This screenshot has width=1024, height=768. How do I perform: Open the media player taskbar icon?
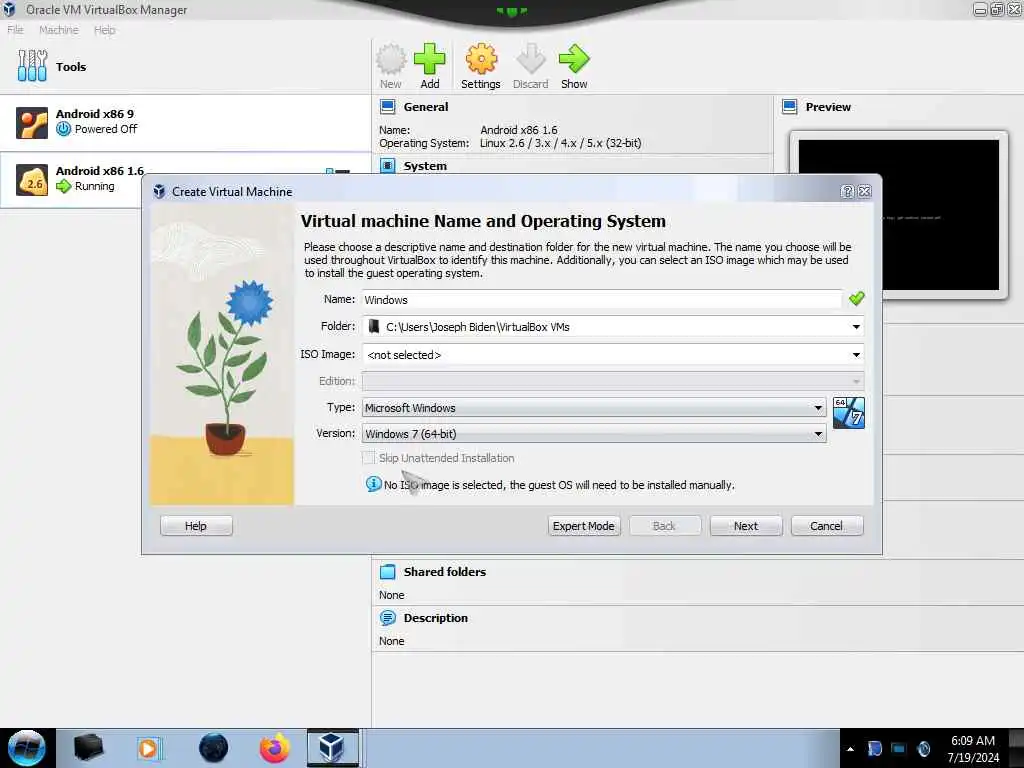(149, 748)
